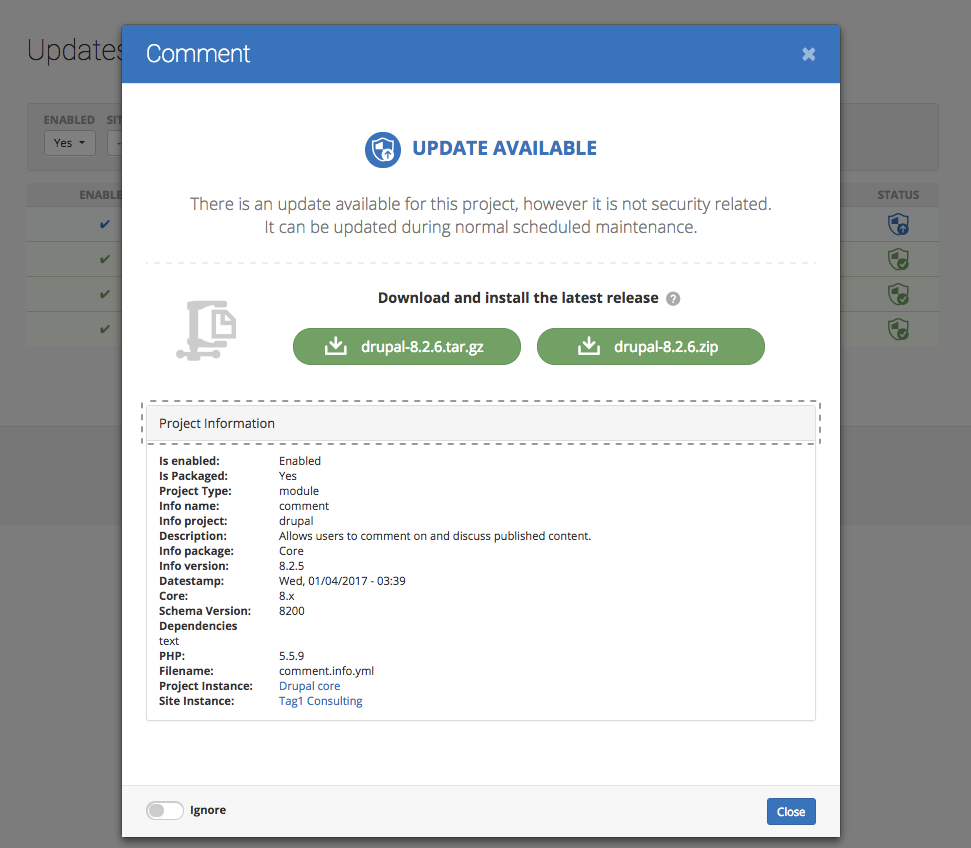This screenshot has width=971, height=848.
Task: Download drupal-8.2.6.tar.gz release
Action: [x=406, y=346]
